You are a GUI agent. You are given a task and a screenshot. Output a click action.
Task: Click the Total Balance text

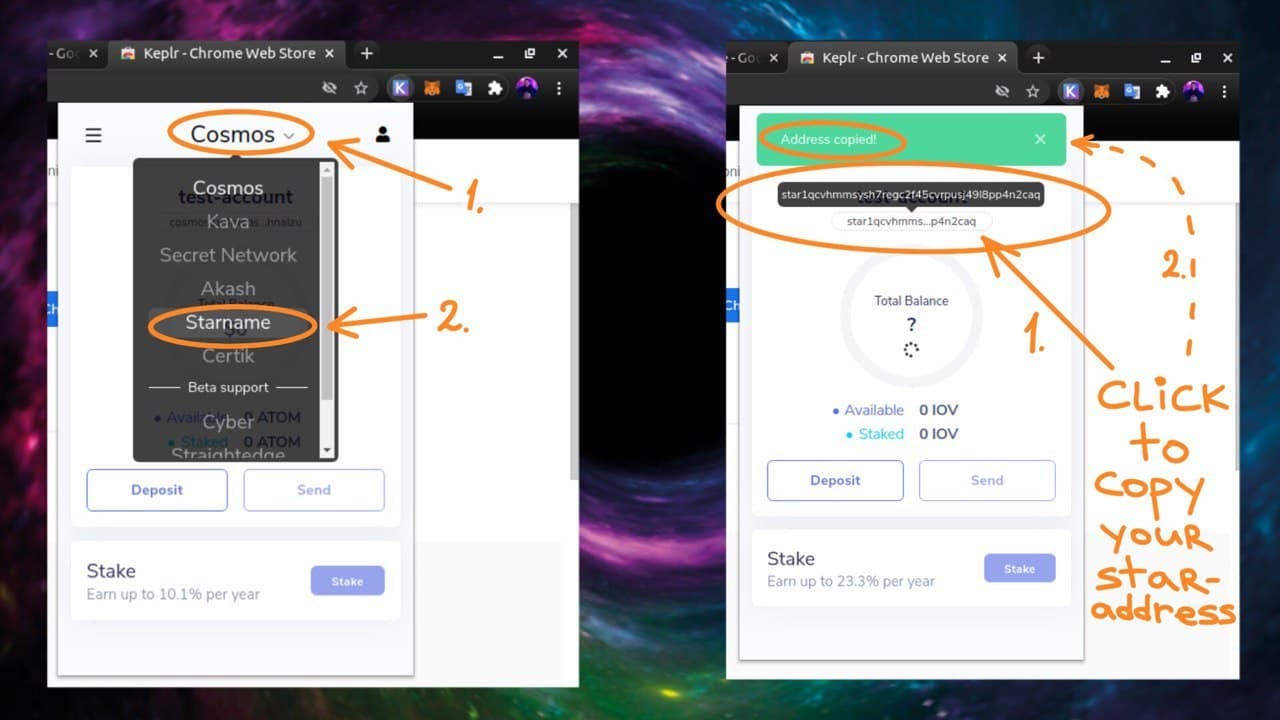pos(911,300)
